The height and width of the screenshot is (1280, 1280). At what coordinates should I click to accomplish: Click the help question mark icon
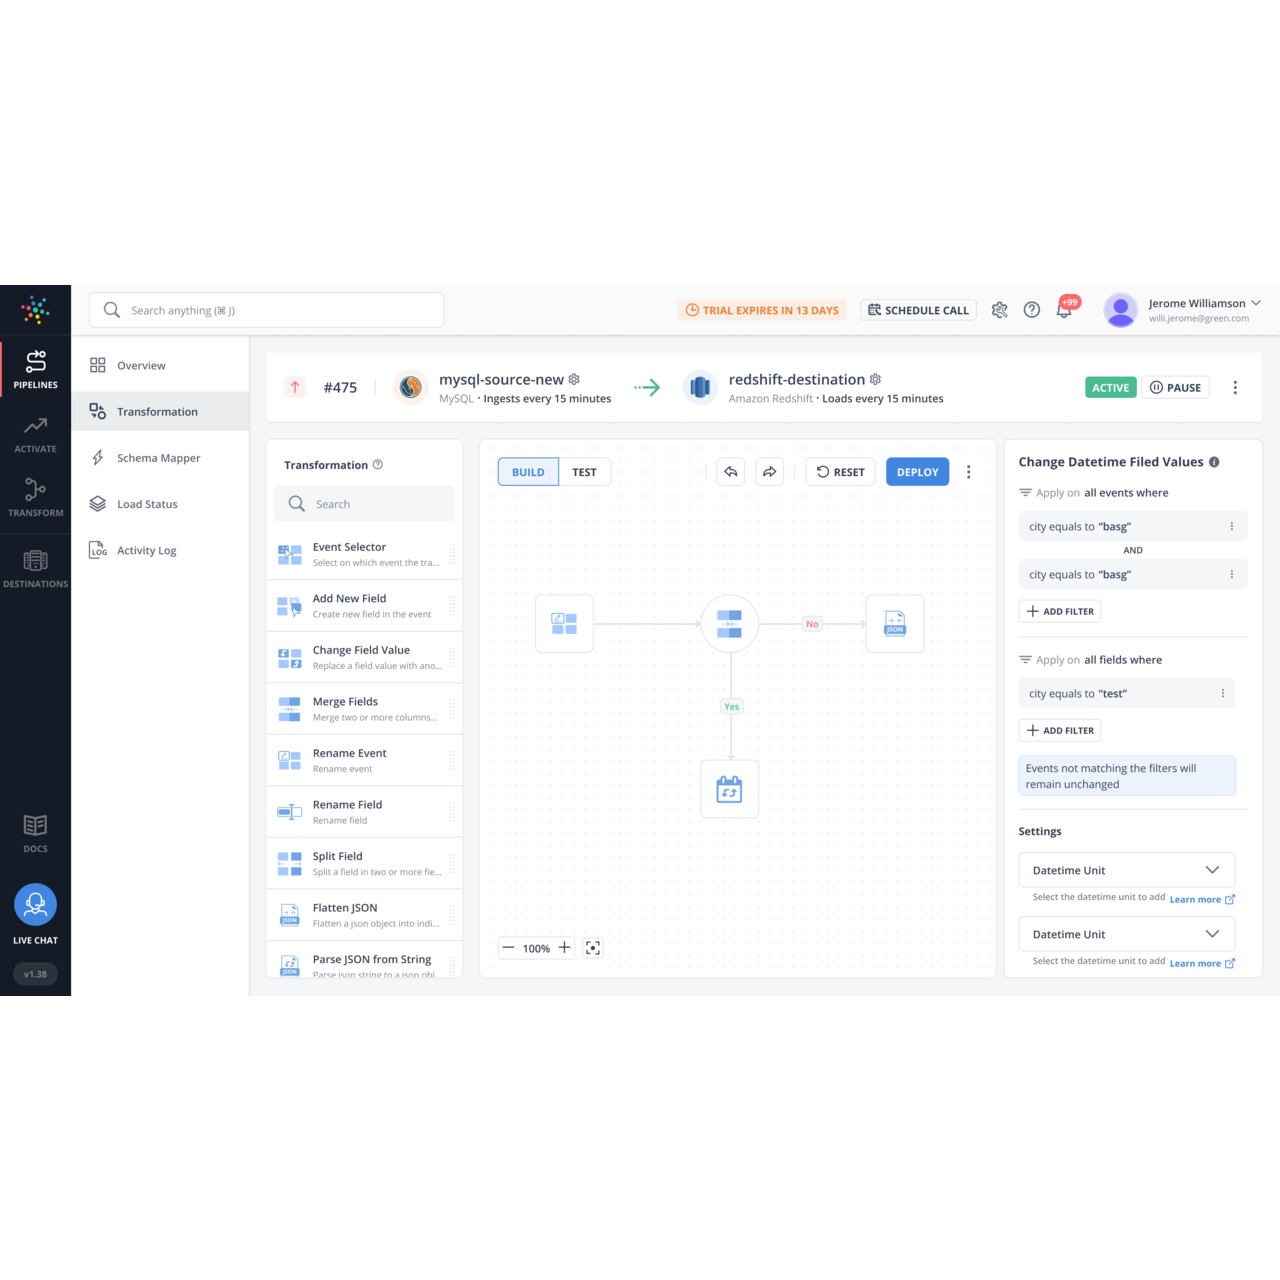point(1032,310)
